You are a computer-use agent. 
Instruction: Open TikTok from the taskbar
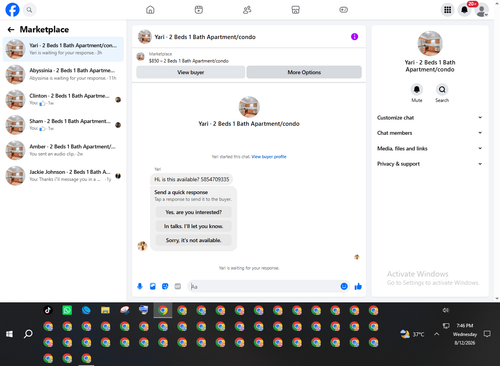[x=48, y=310]
